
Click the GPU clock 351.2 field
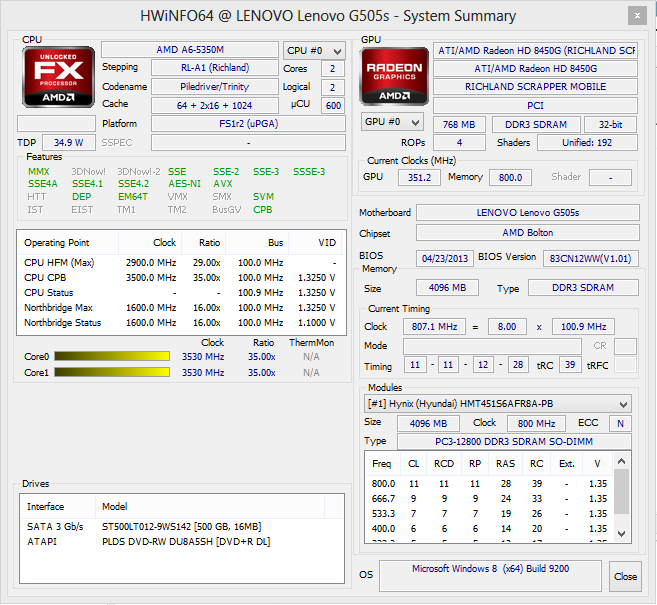(x=419, y=177)
